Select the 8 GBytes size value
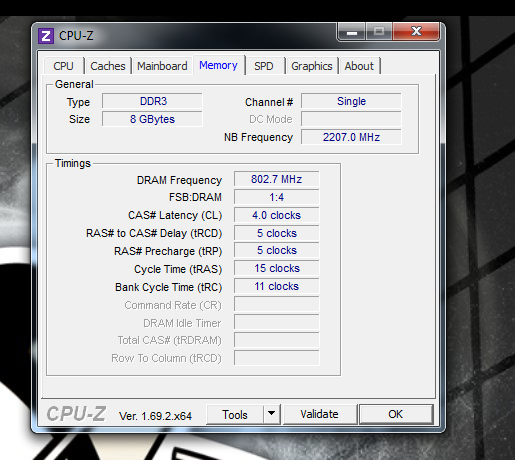Viewport: 515px width, 460px height. pyautogui.click(x=152, y=119)
